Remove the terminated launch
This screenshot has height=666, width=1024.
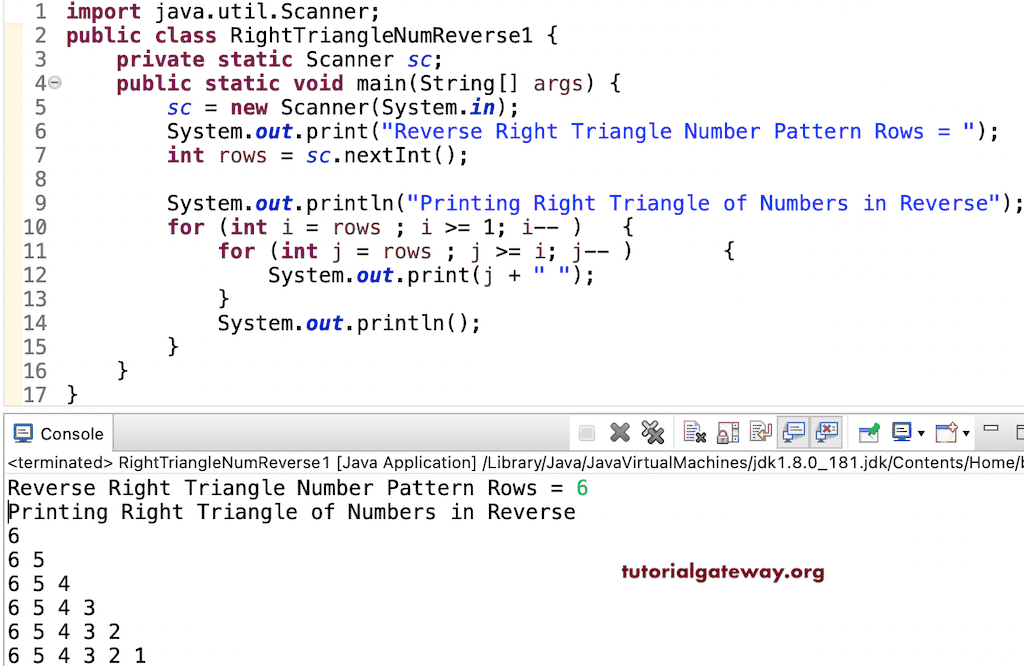pyautogui.click(x=619, y=433)
